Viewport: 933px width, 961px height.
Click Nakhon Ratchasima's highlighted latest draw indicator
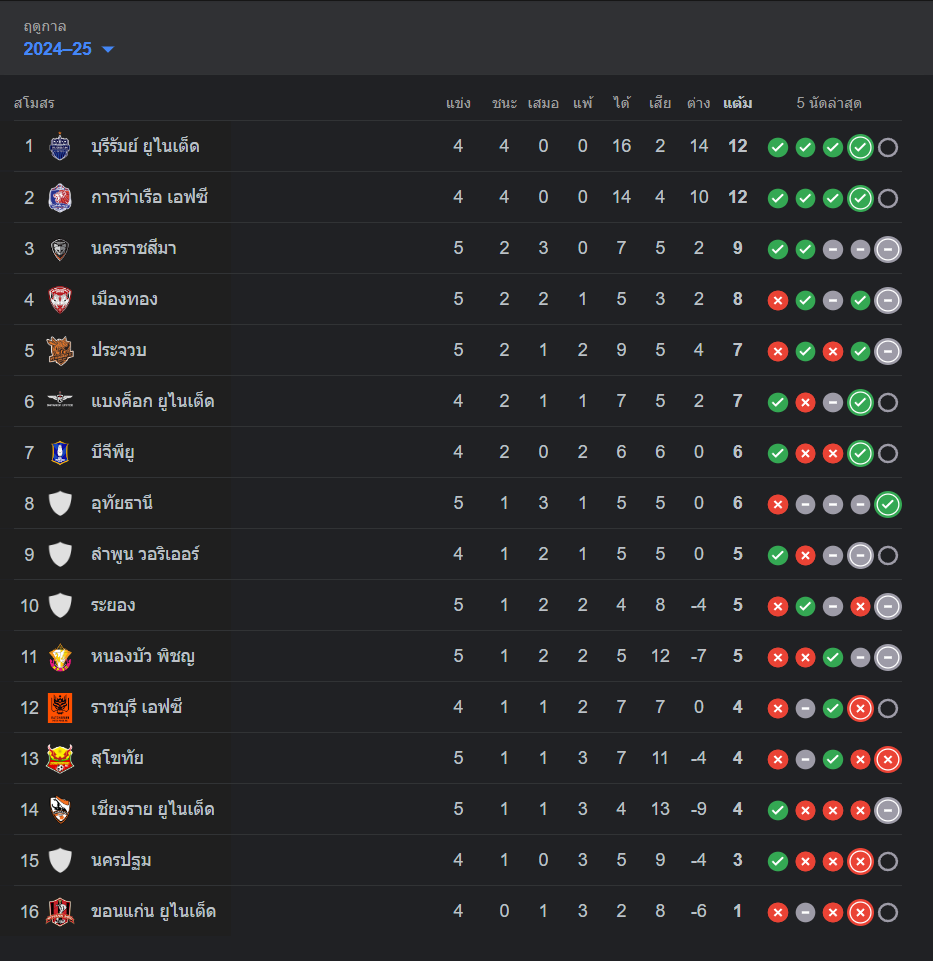pos(887,249)
